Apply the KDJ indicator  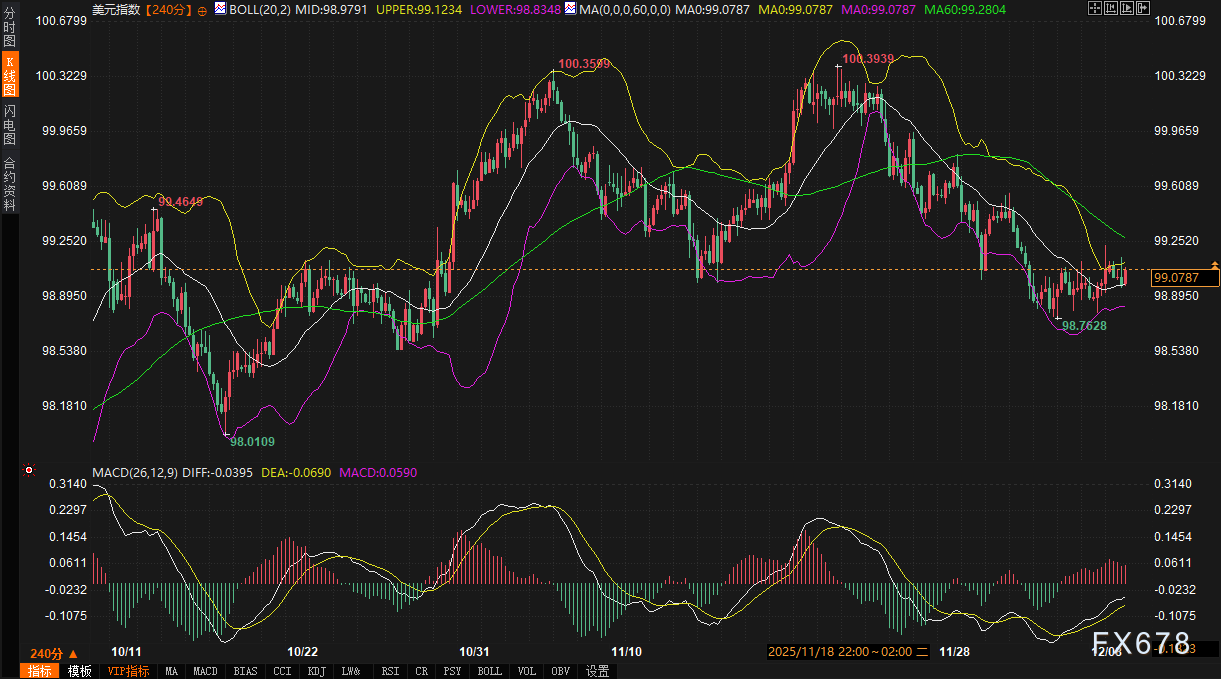tap(317, 671)
